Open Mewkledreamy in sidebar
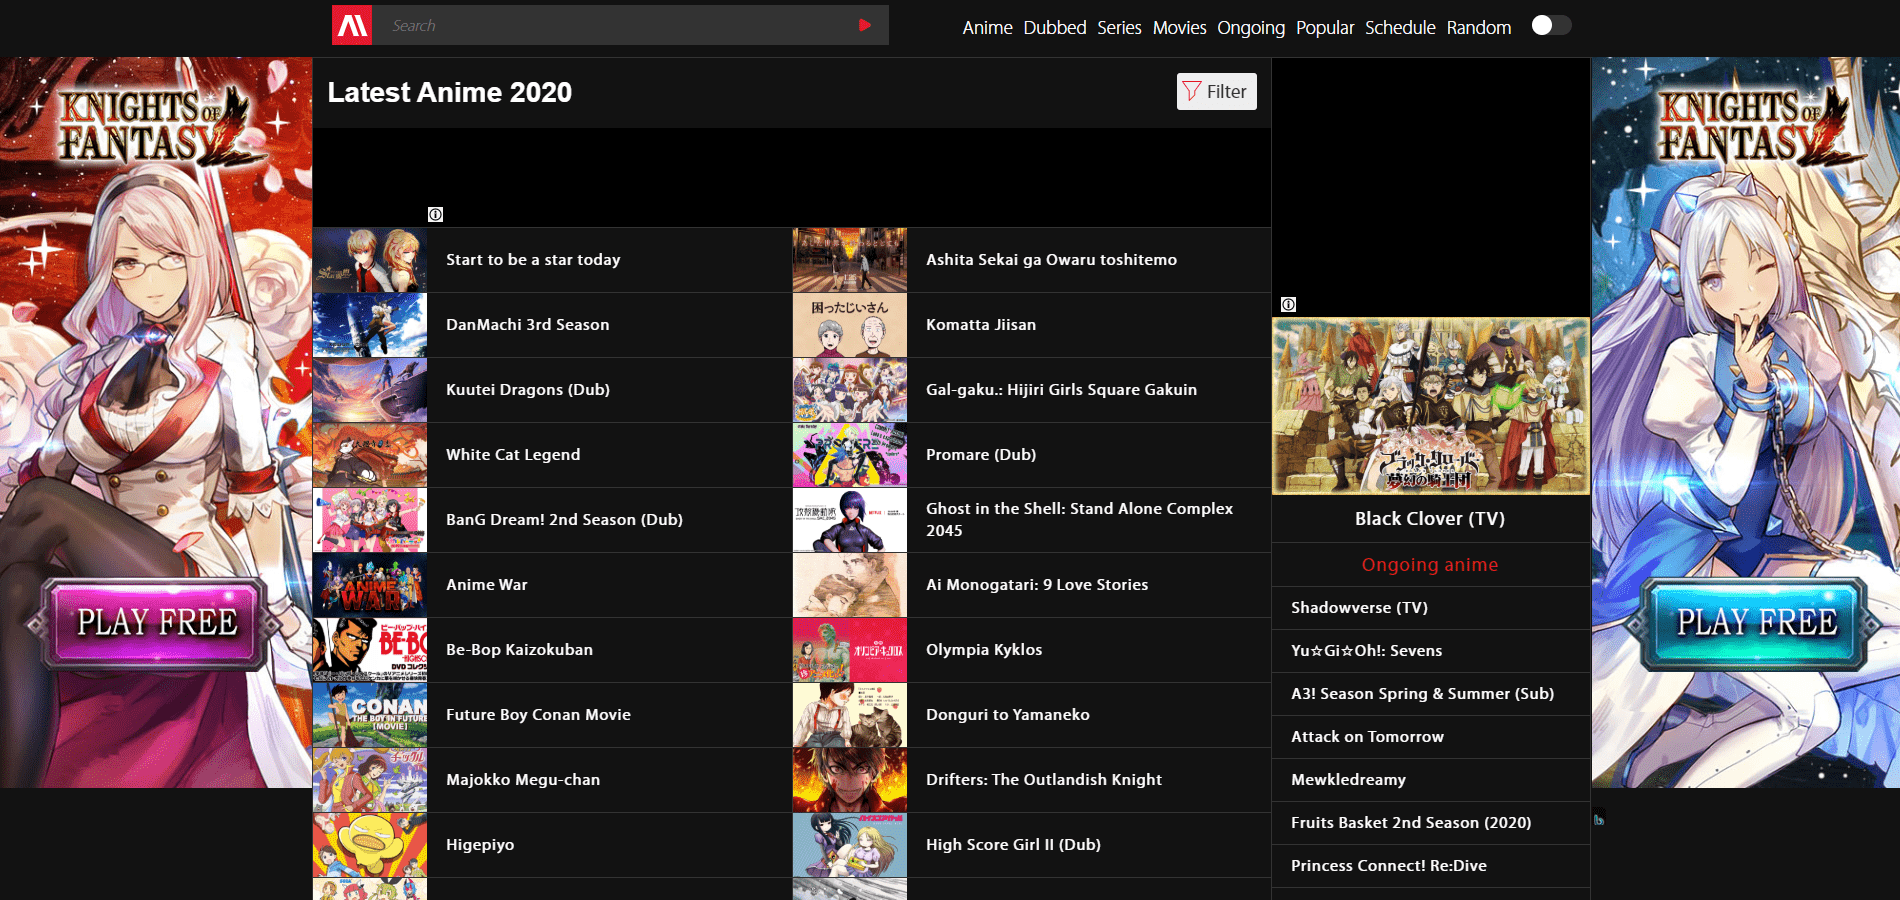Screen dimensions: 1900x900 click(x=1348, y=780)
